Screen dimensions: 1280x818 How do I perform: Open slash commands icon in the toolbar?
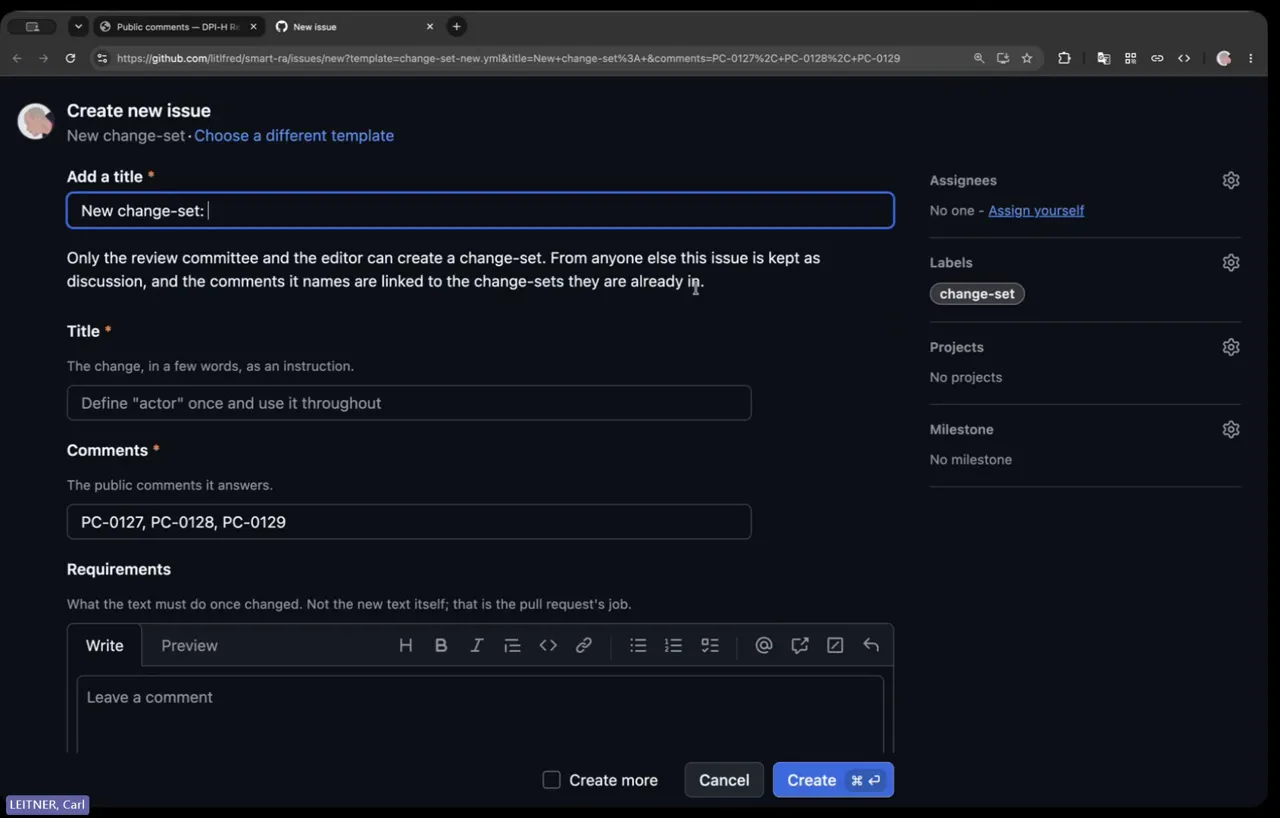pyautogui.click(x=835, y=645)
